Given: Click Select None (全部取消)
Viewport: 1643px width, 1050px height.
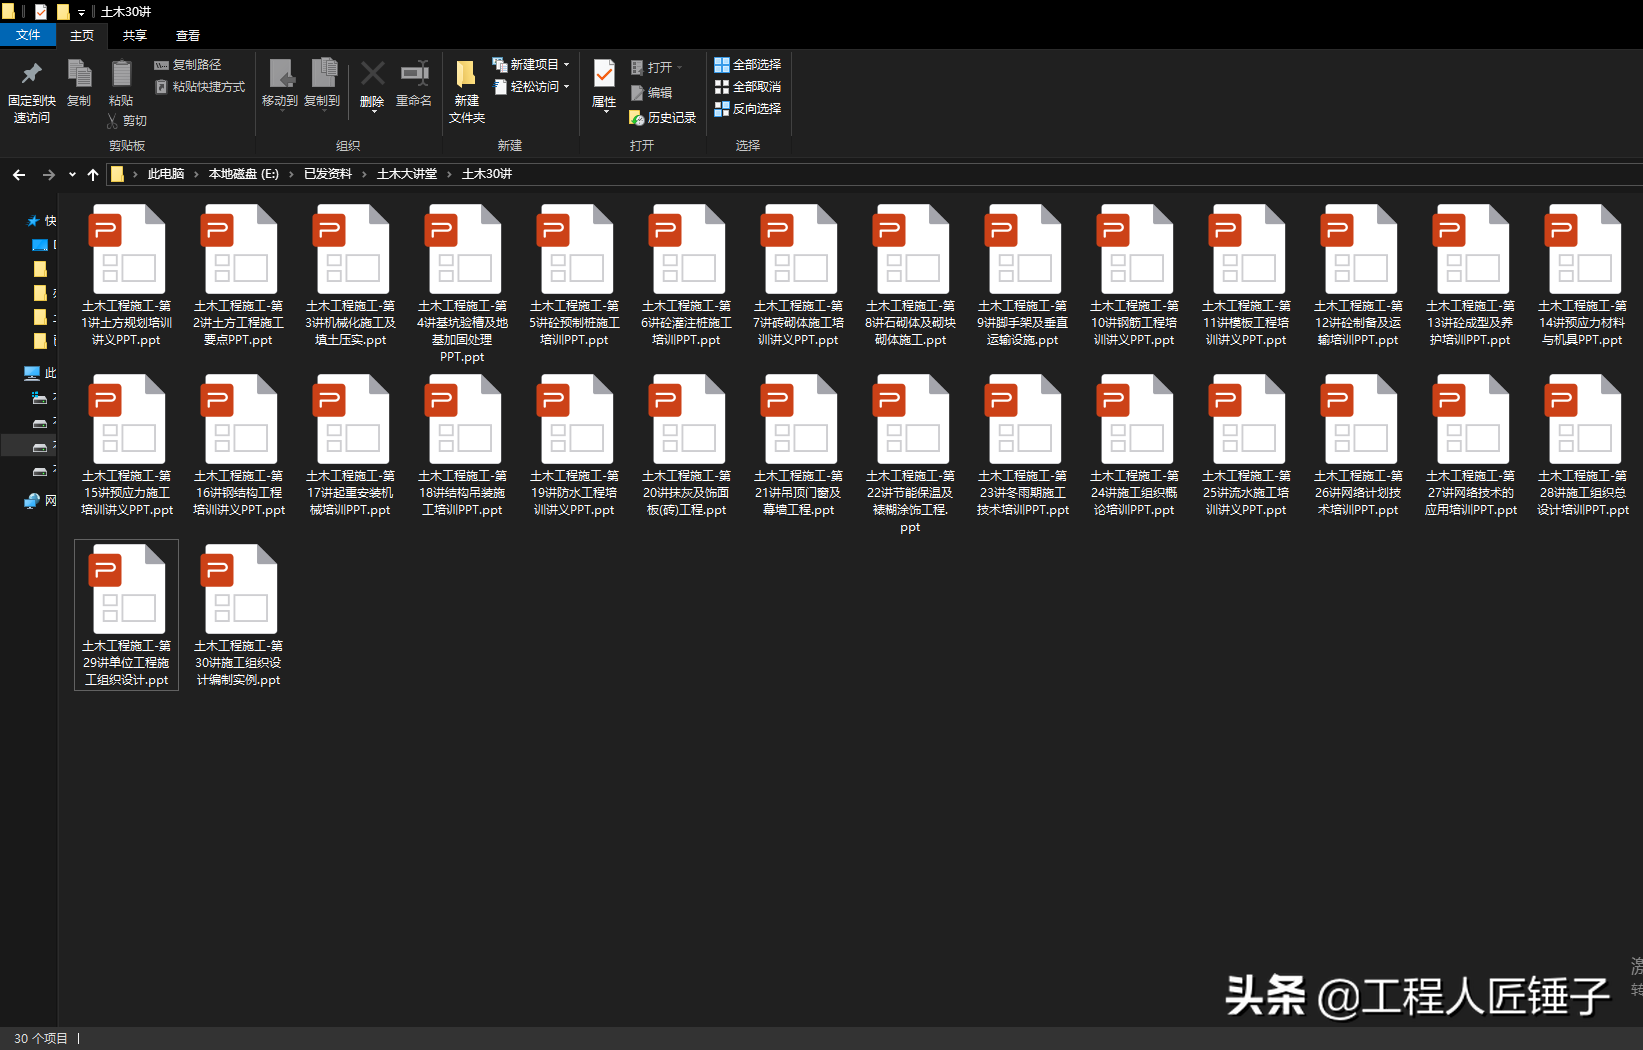Looking at the screenshot, I should pos(748,87).
